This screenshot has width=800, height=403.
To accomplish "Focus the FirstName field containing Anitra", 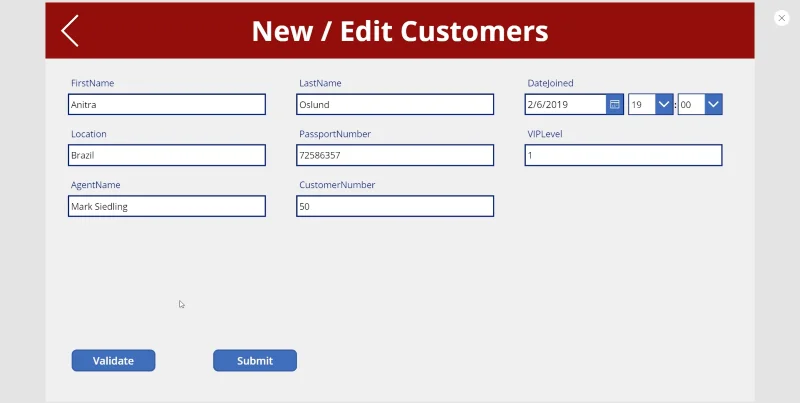I will click(167, 104).
